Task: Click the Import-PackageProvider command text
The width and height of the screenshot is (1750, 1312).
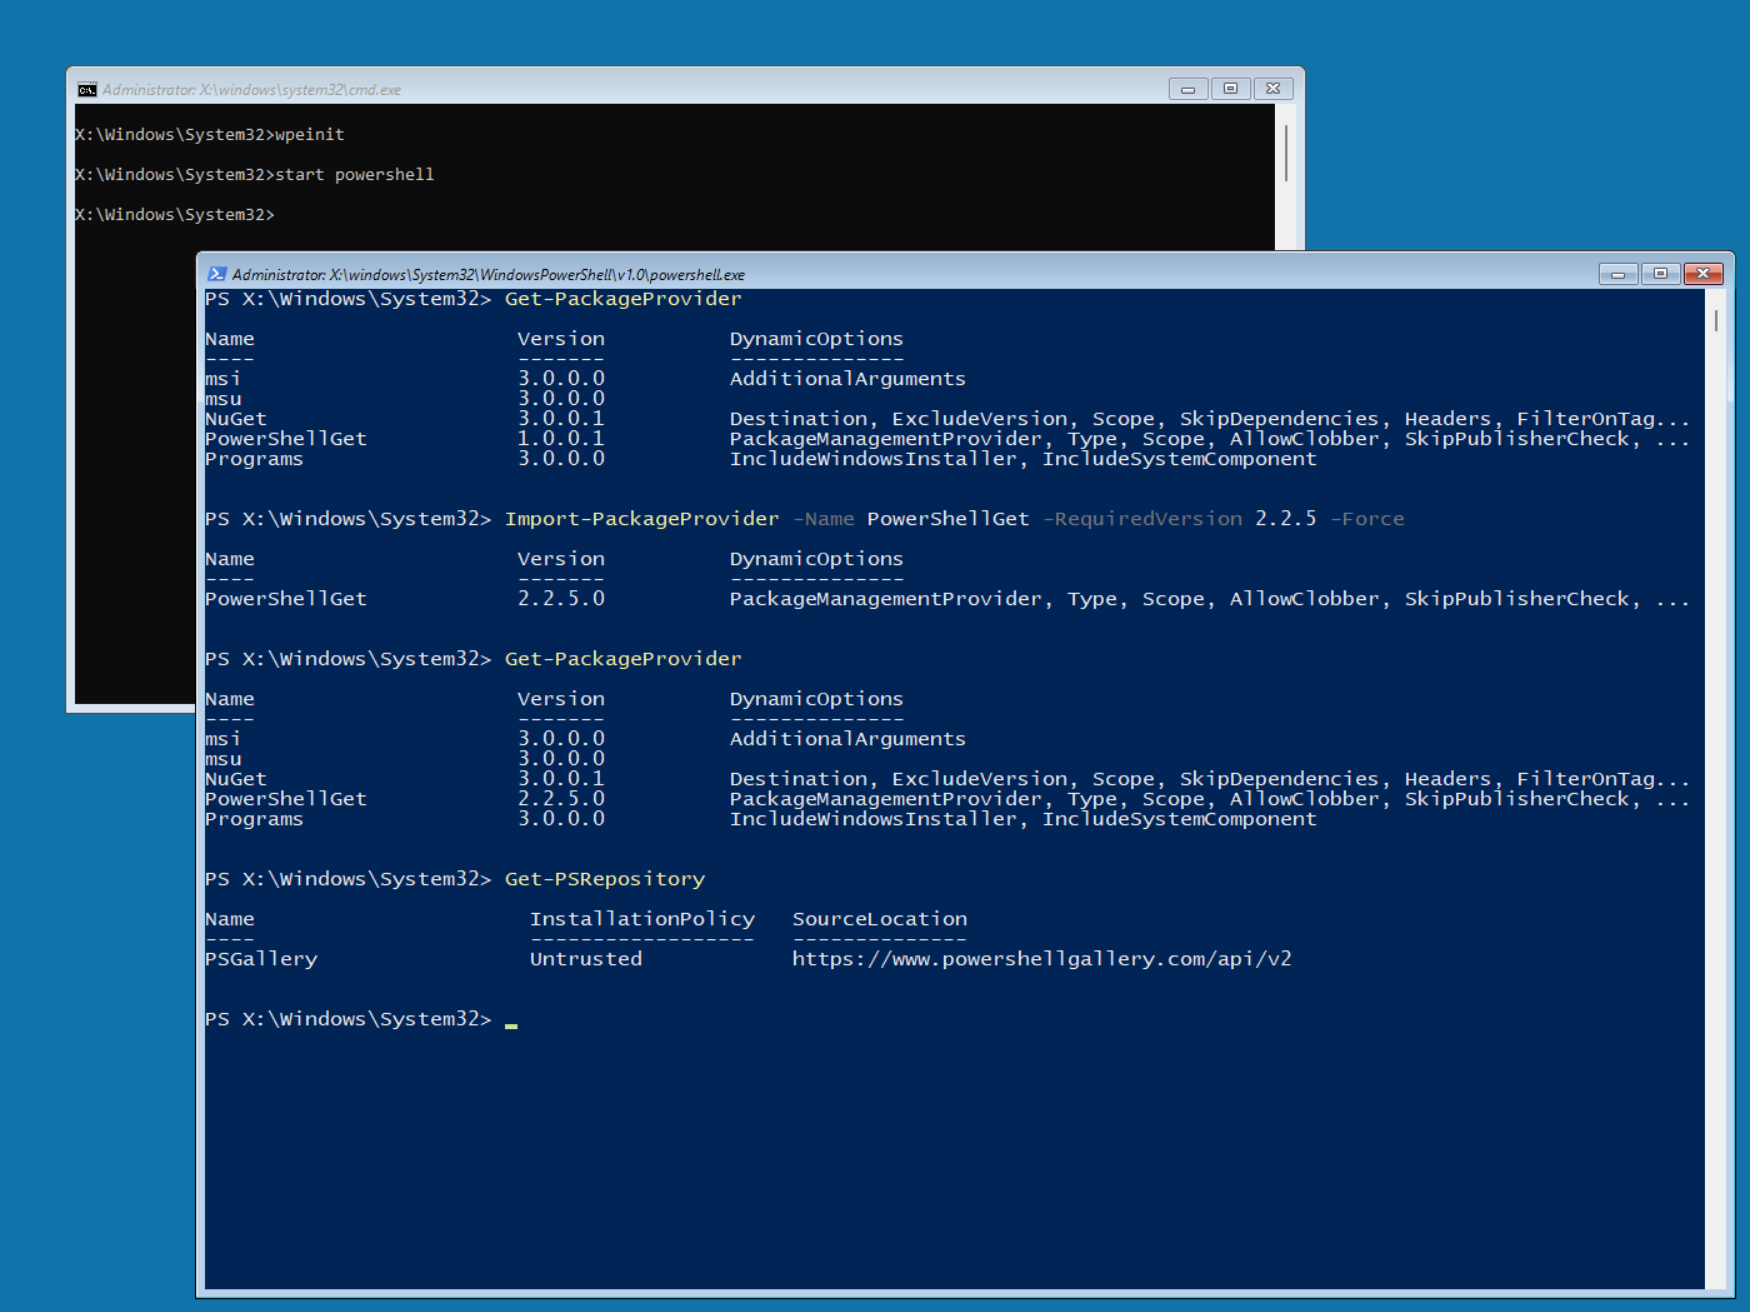Action: tap(641, 519)
